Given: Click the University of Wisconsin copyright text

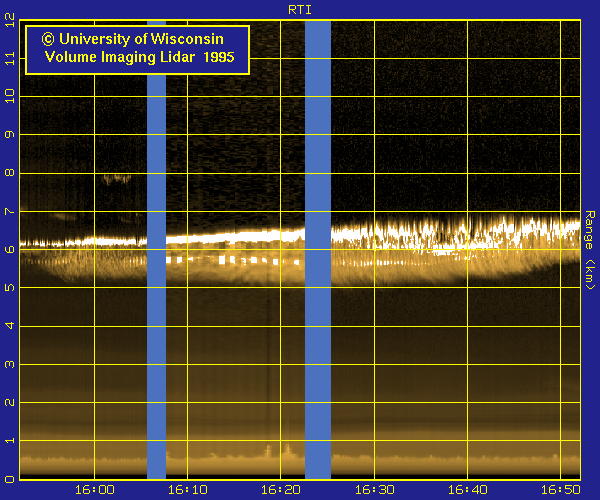Looking at the screenshot, I should (133, 39).
